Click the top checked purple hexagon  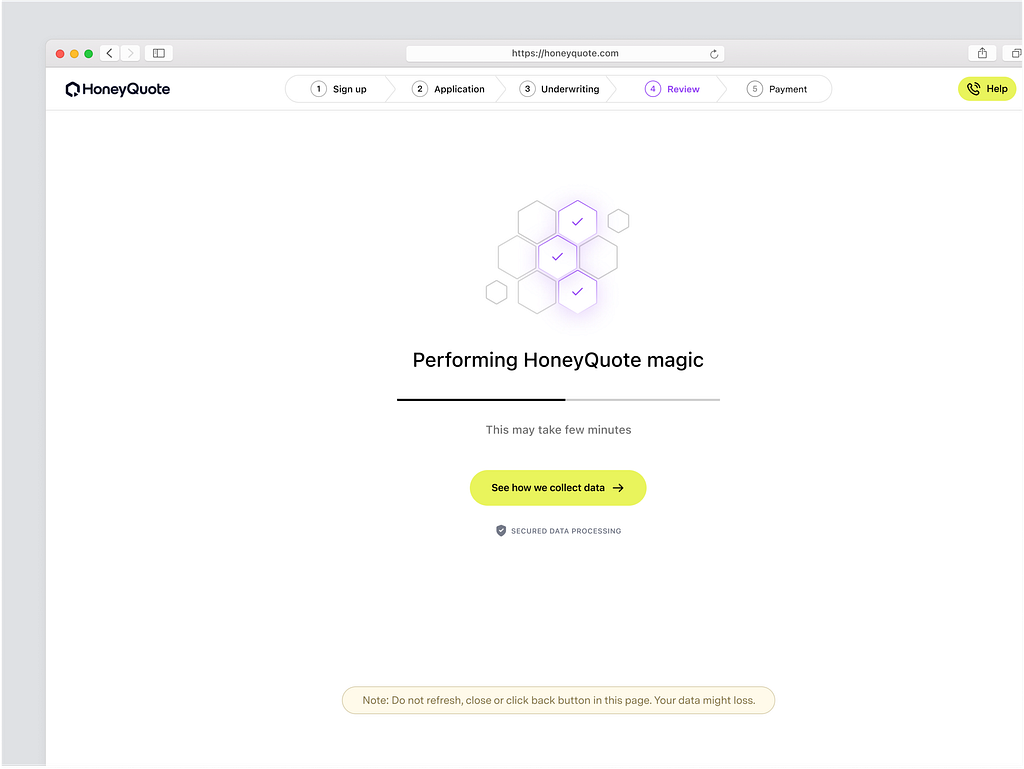[x=577, y=222]
